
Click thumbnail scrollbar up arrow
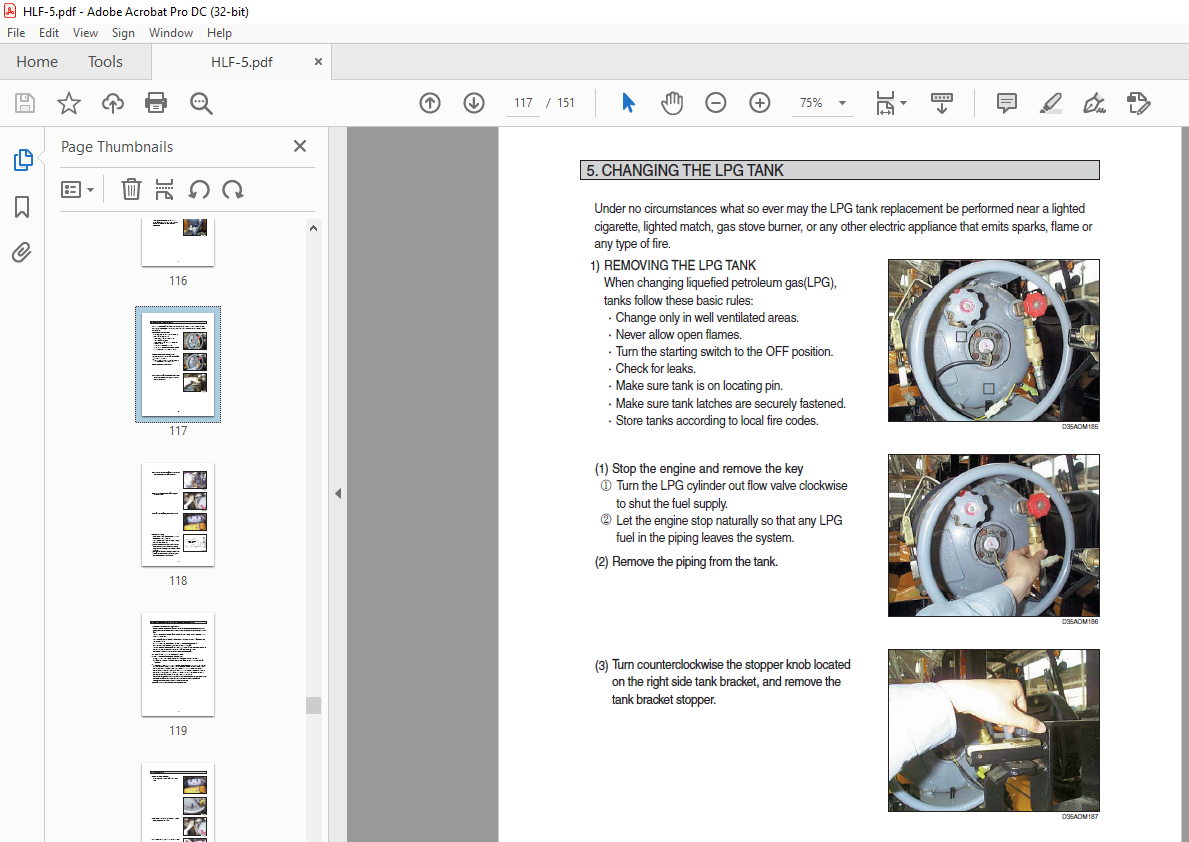[x=313, y=228]
